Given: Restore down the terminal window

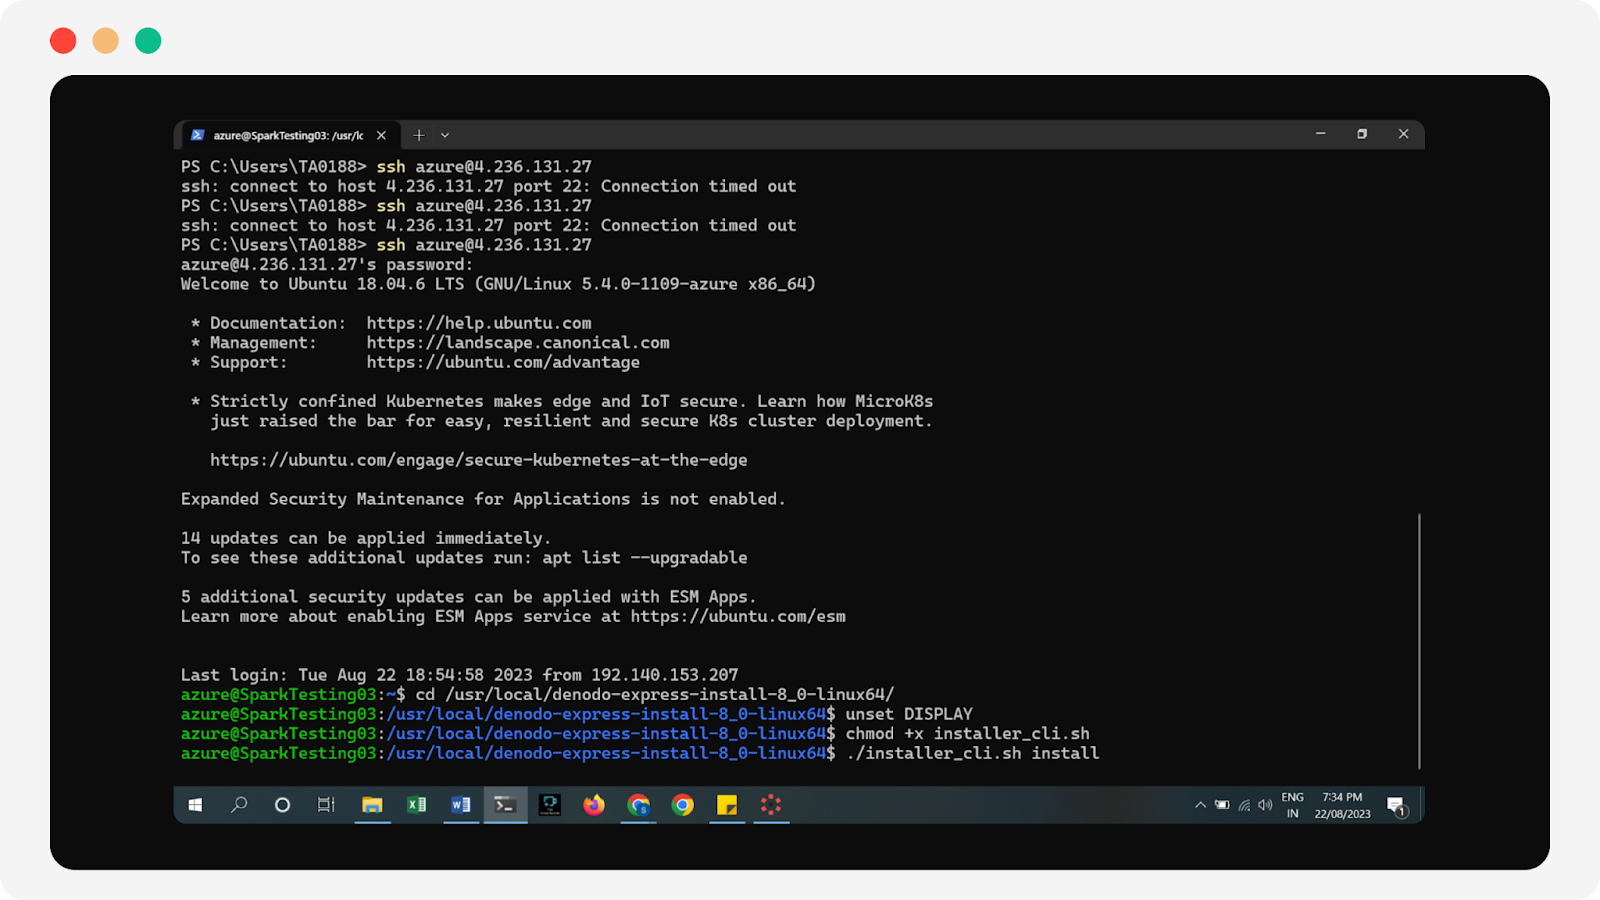Looking at the screenshot, I should click(x=1362, y=134).
